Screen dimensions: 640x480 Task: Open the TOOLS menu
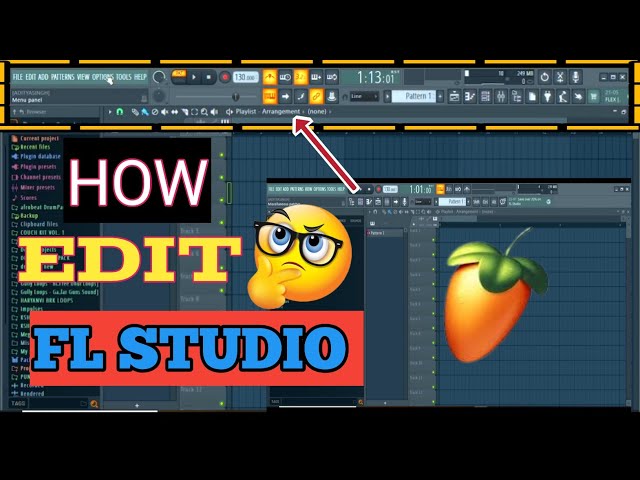point(124,77)
